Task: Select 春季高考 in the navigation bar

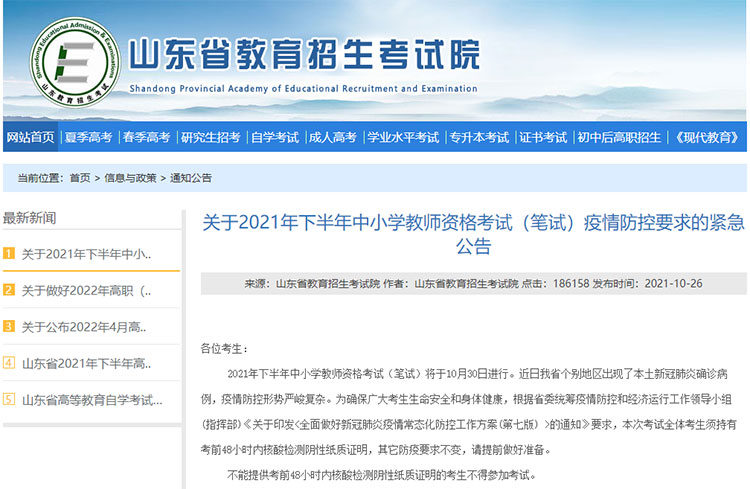Action: tap(146, 137)
